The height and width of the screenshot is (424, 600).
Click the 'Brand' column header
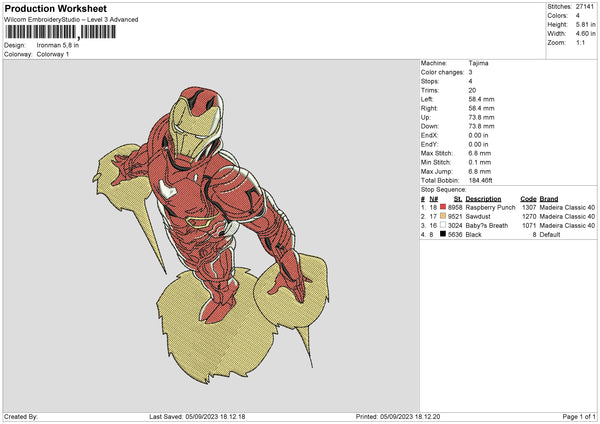pos(549,199)
